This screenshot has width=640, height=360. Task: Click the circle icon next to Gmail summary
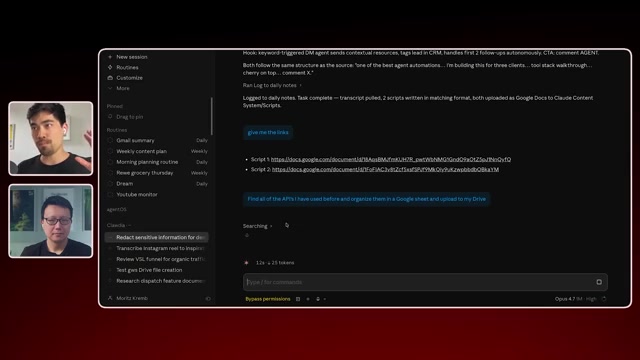tap(110, 140)
